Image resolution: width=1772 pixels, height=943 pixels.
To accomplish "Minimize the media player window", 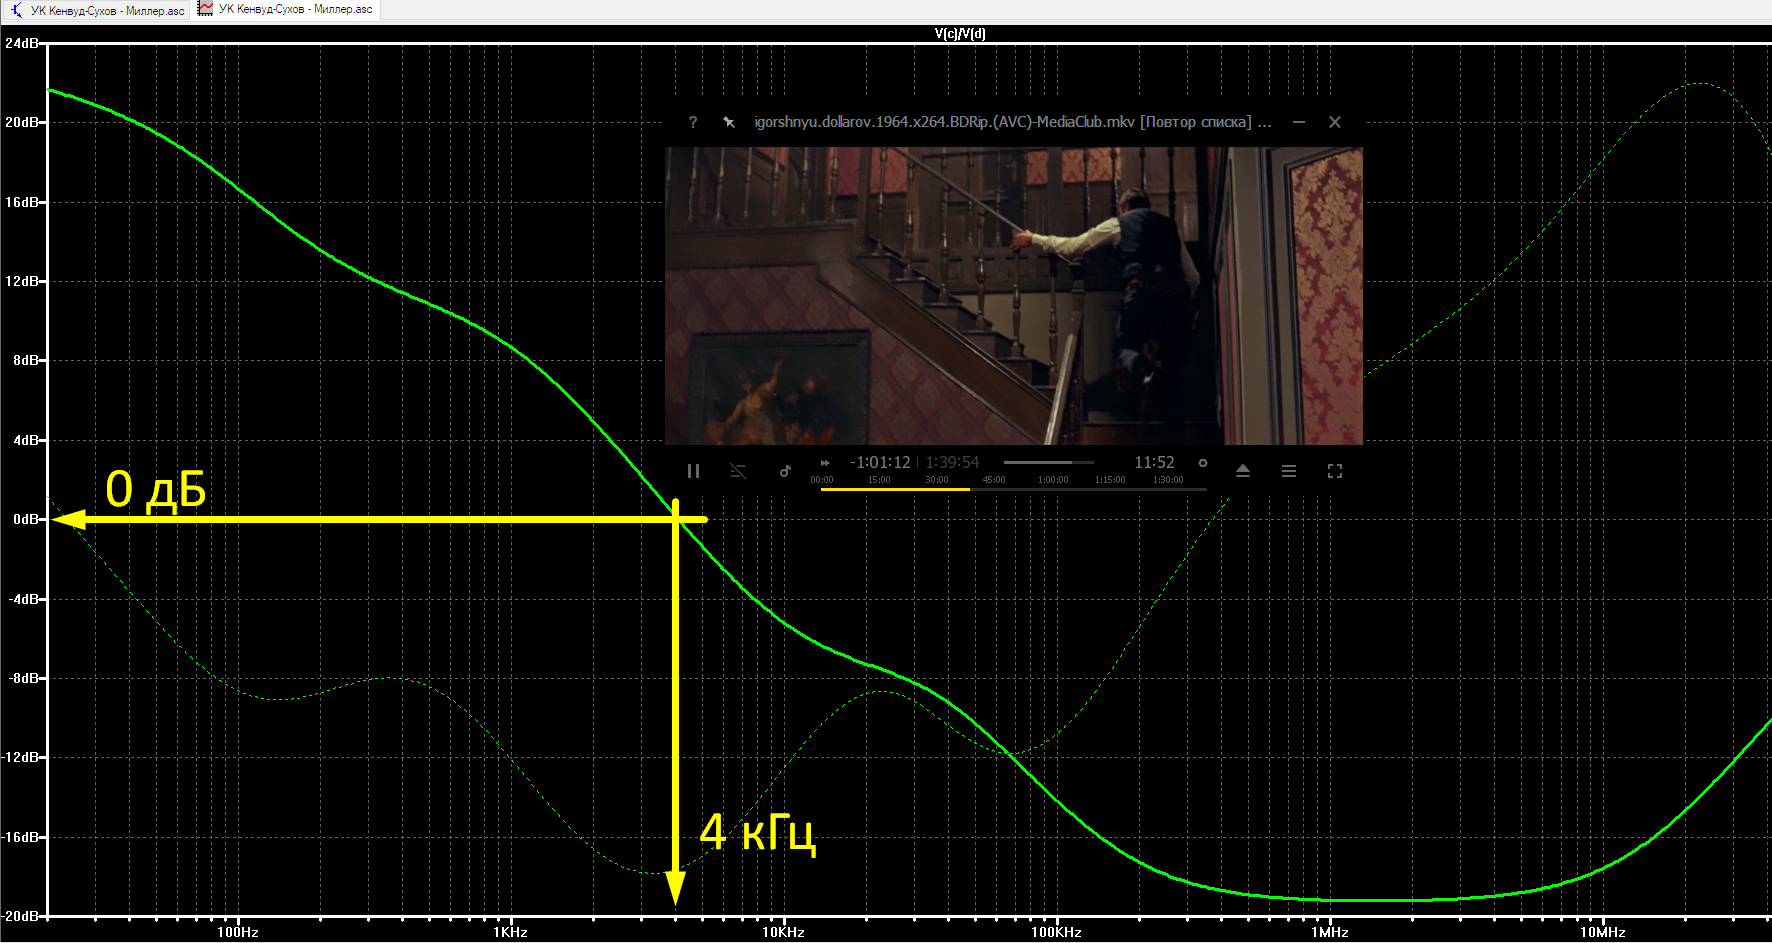I will pyautogui.click(x=1299, y=122).
